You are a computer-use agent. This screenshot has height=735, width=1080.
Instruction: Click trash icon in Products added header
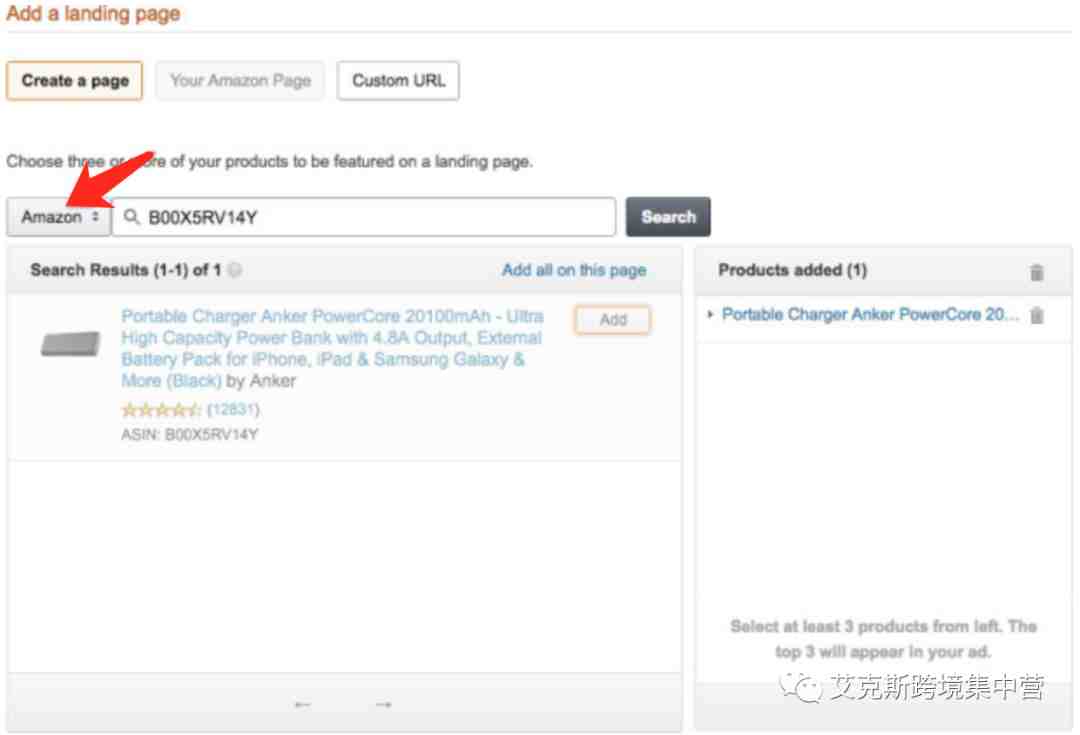tap(1037, 272)
